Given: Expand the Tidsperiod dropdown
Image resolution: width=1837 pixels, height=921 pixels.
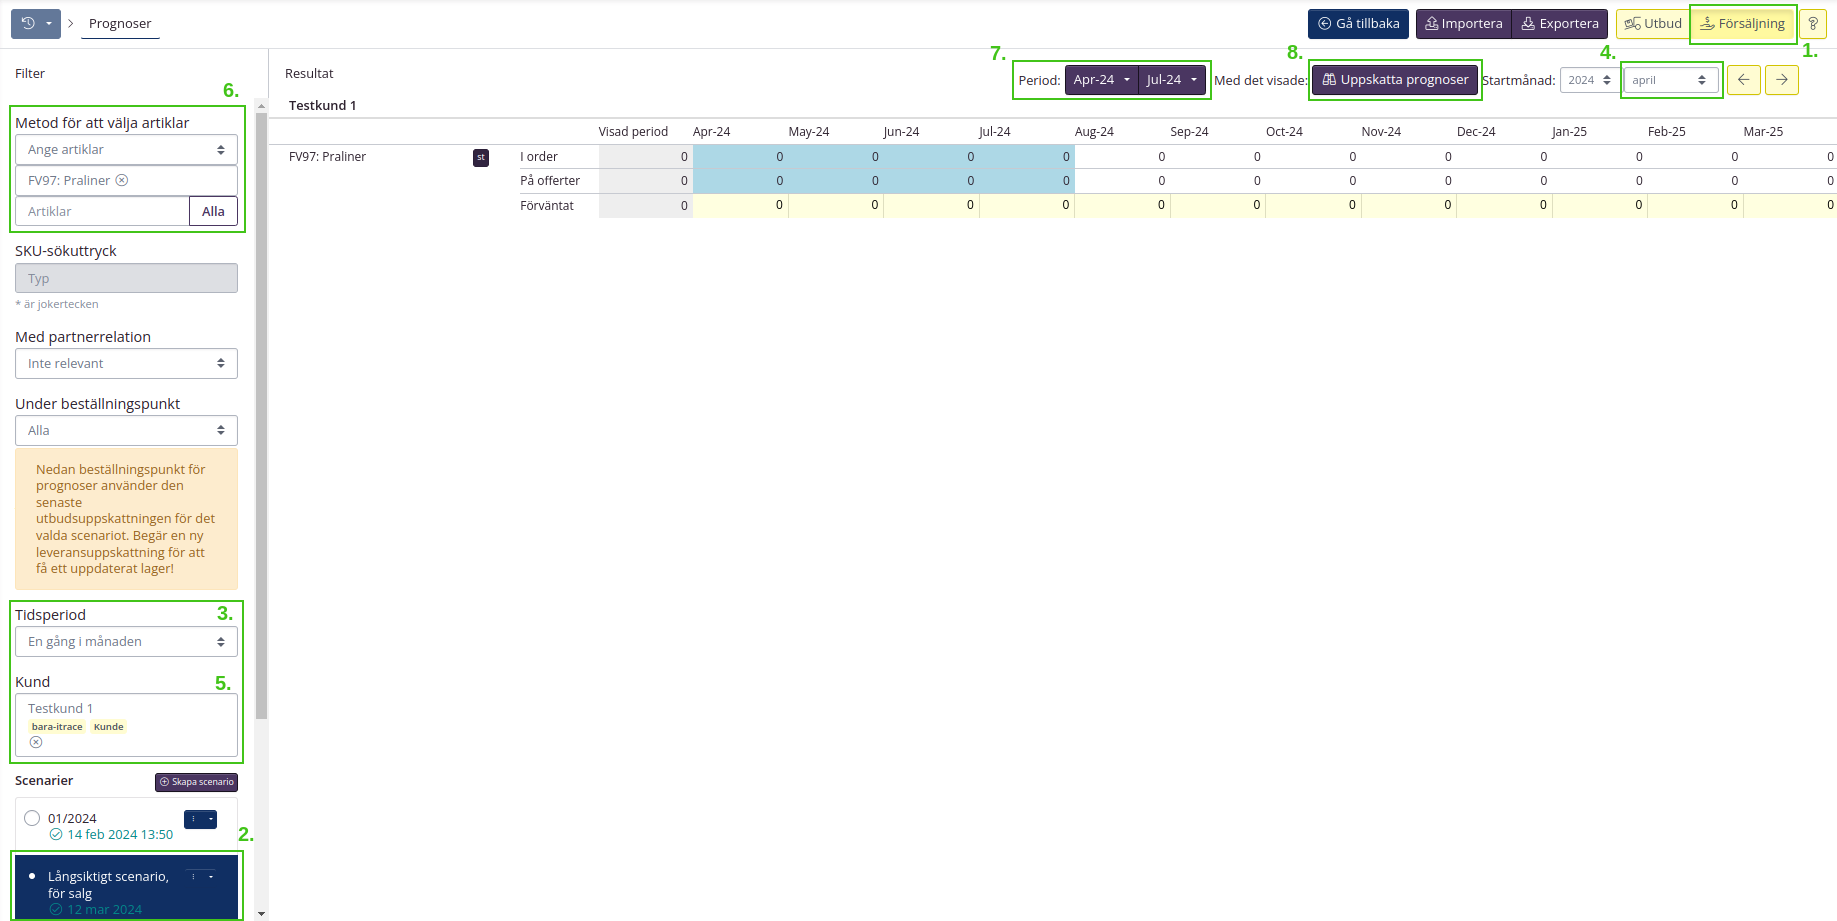Looking at the screenshot, I should 126,642.
